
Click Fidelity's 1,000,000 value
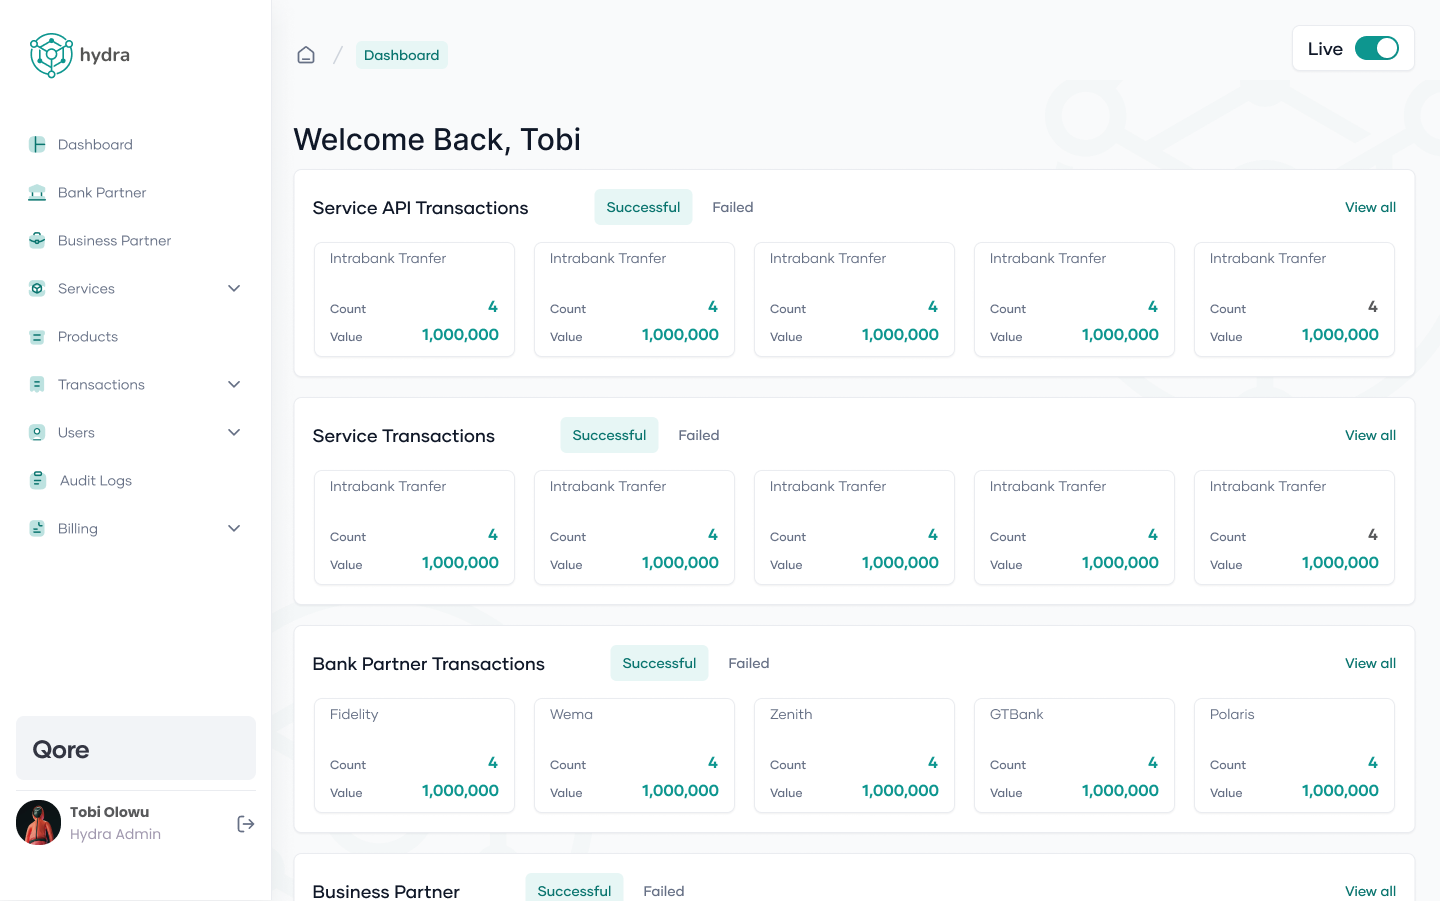tap(460, 790)
